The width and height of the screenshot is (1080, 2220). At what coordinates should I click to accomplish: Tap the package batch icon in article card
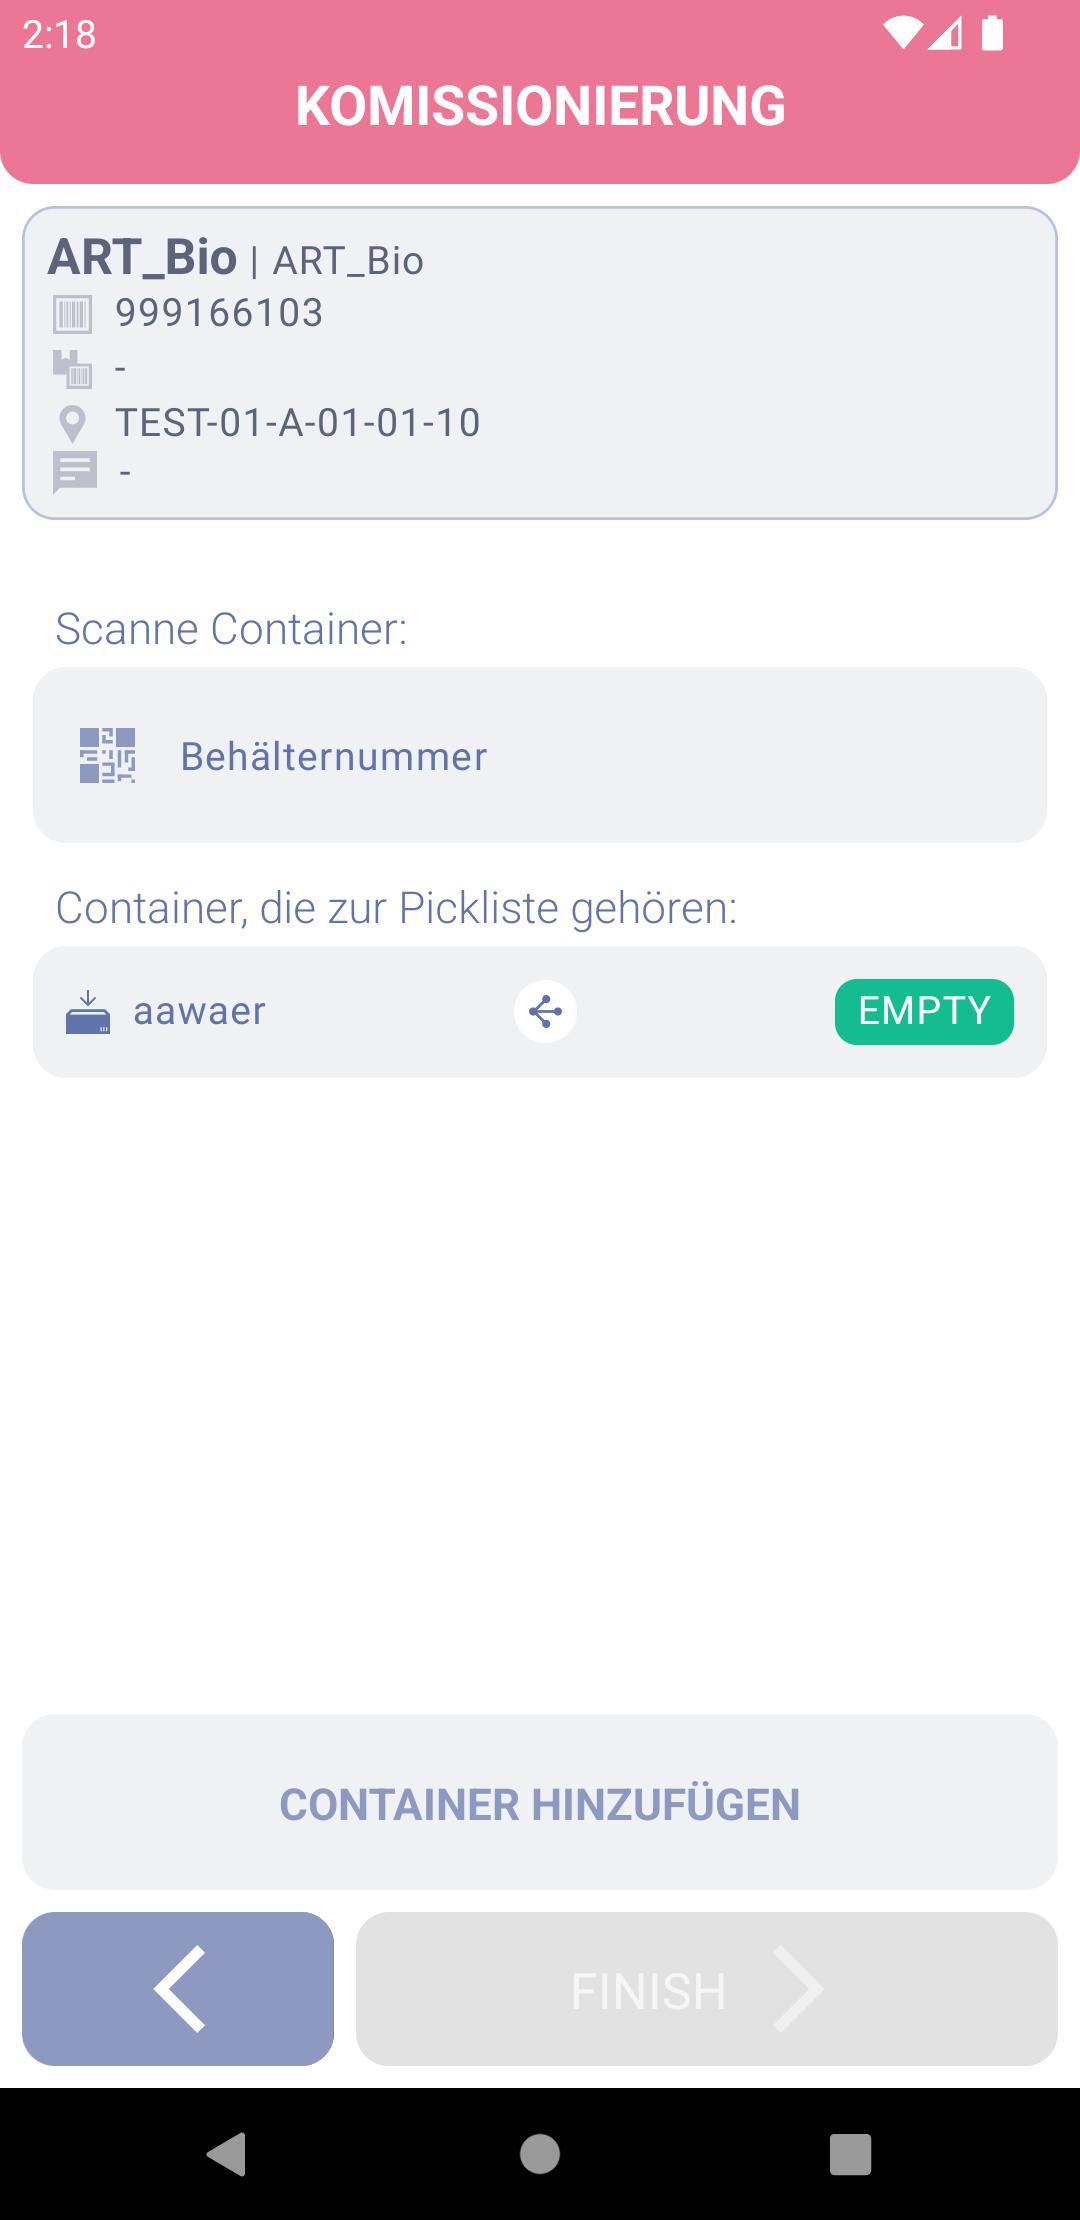[72, 369]
